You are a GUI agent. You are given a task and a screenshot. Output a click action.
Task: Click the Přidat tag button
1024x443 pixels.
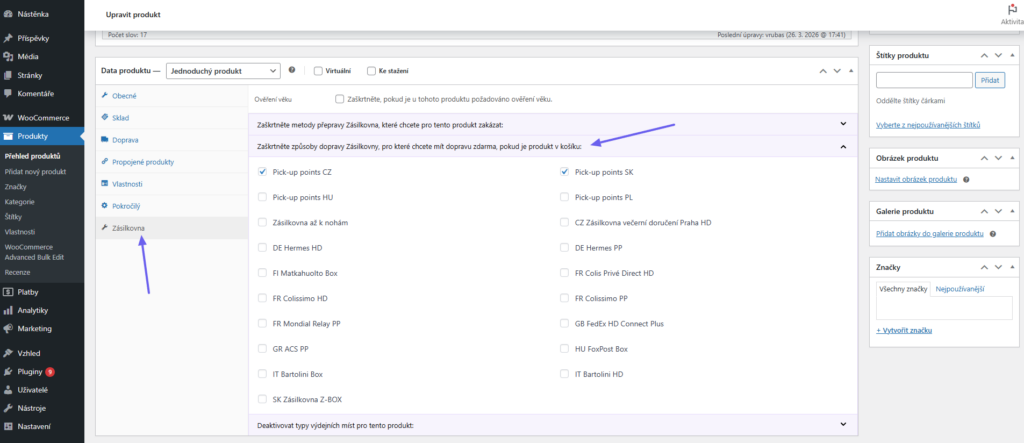click(990, 80)
